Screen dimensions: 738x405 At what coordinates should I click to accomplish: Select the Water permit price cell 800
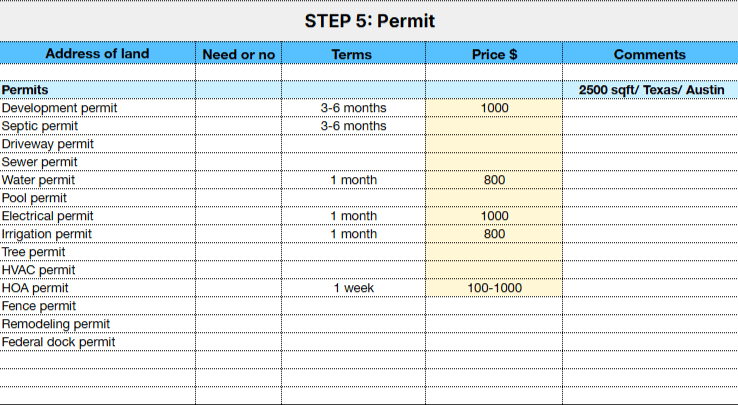coord(494,180)
